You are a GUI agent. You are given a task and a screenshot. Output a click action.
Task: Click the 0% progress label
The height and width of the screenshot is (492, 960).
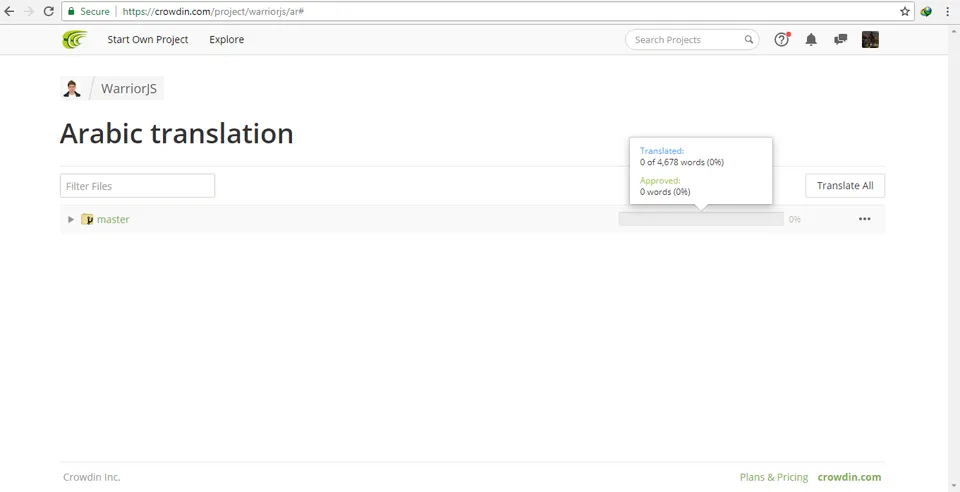[x=795, y=219]
